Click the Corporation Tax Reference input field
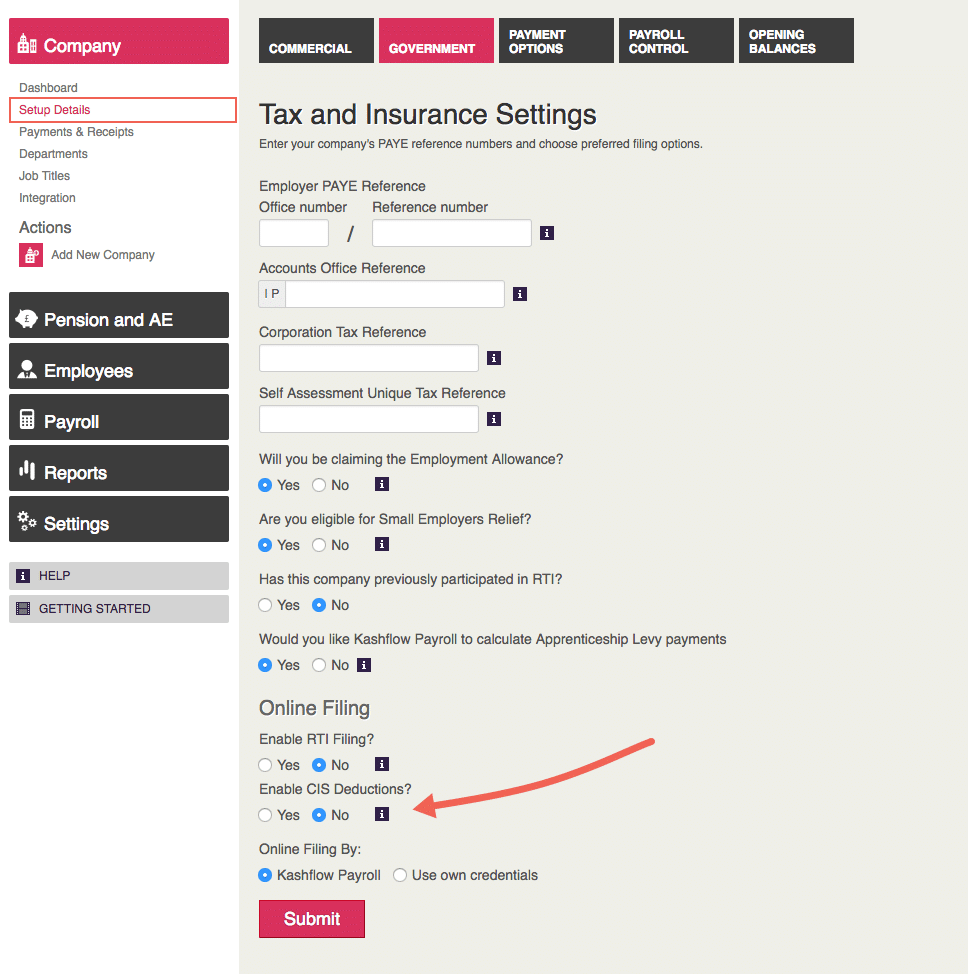The width and height of the screenshot is (968, 974). pos(369,358)
